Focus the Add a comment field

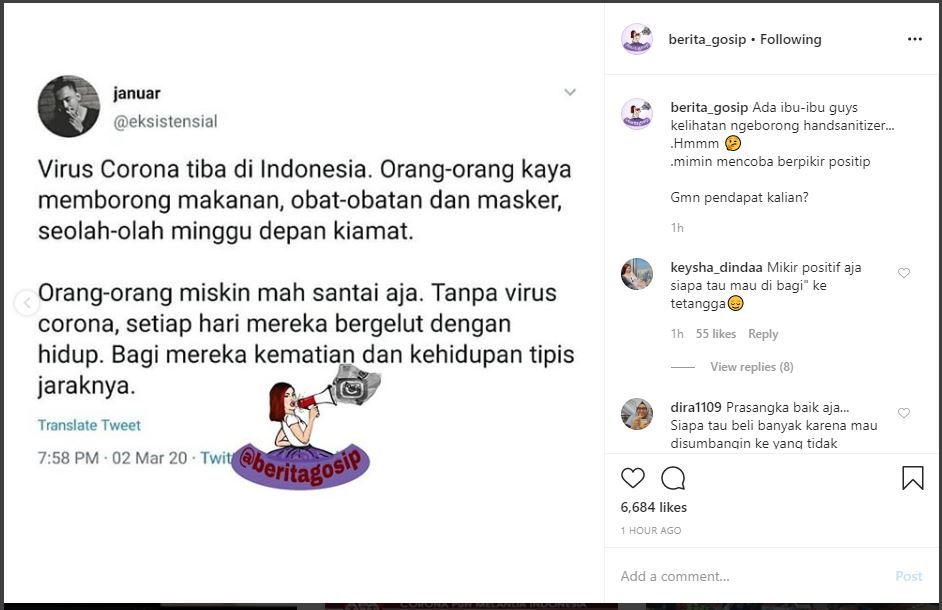coord(751,576)
